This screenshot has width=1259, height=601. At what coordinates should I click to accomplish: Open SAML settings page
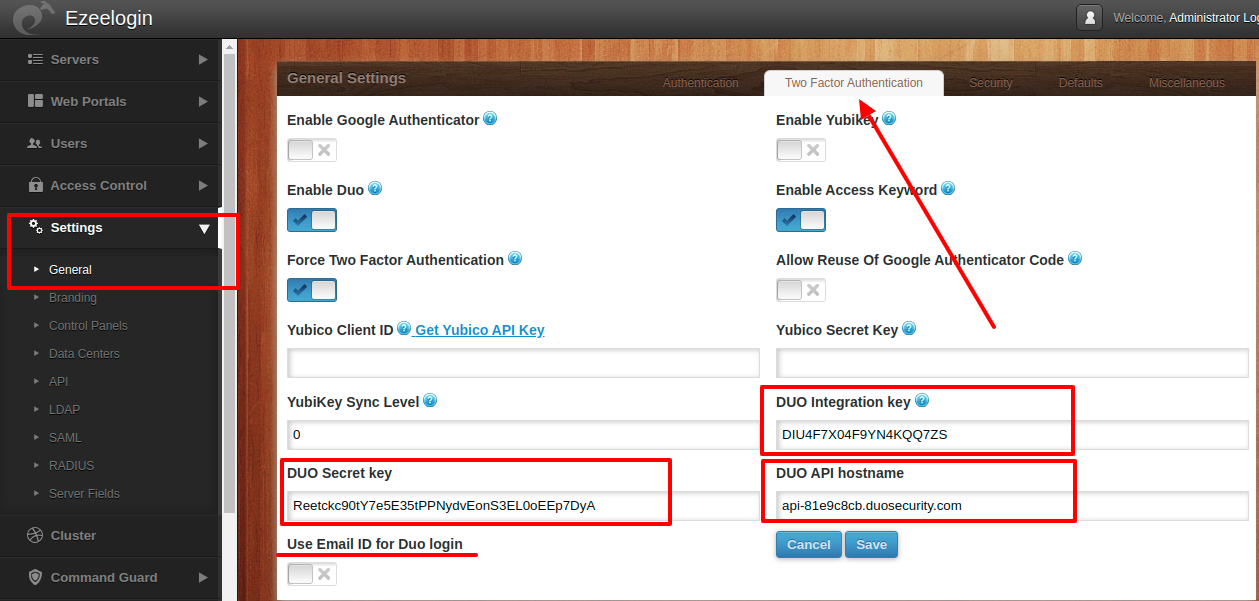click(x=65, y=437)
